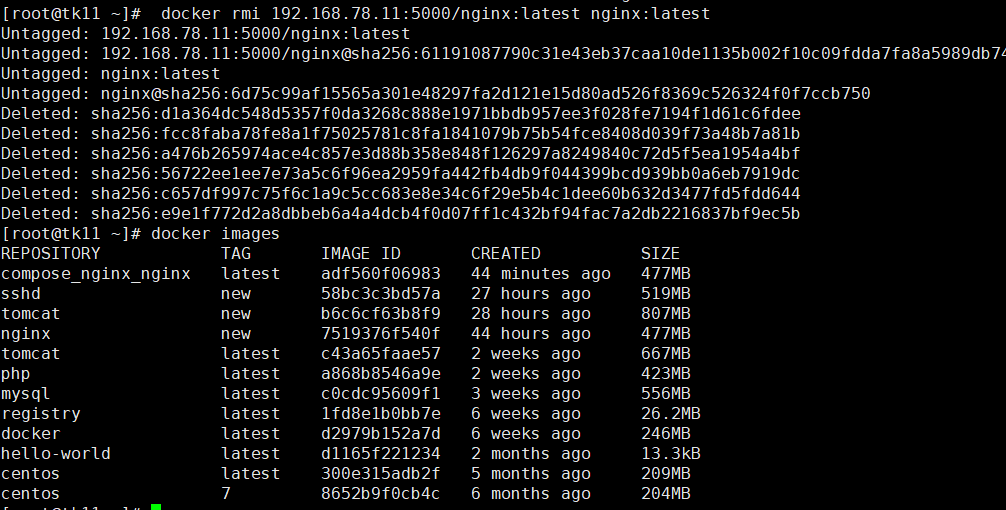Viewport: 1006px width, 510px height.
Task: Click image ID 58bc3c3bd57a
Action: click(x=381, y=294)
